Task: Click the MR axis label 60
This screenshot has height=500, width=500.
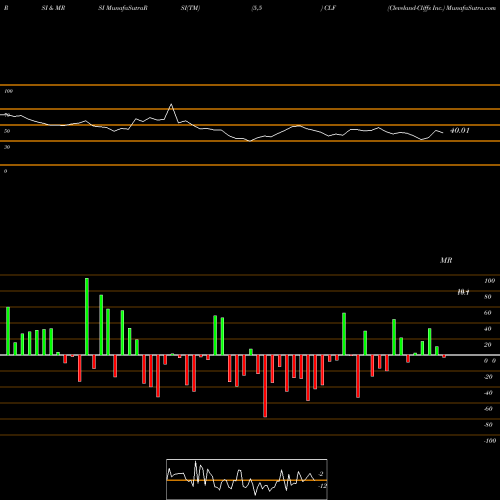Action: 488,313
